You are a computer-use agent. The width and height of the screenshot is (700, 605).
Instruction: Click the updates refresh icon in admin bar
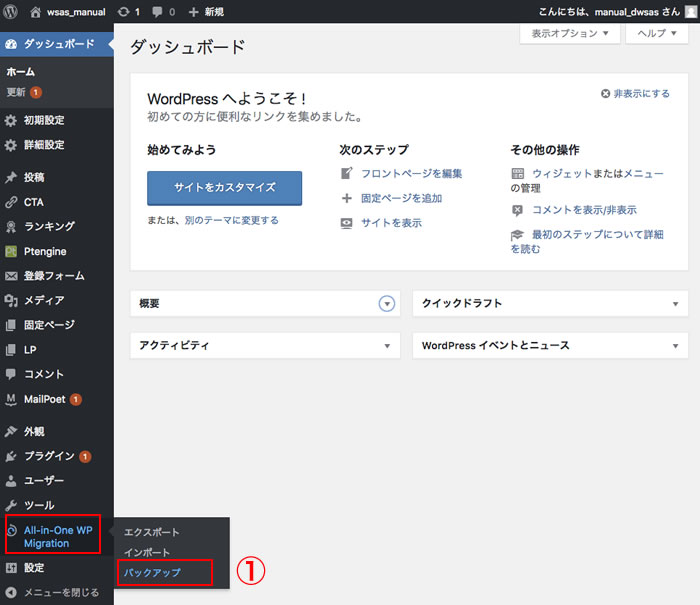121,12
